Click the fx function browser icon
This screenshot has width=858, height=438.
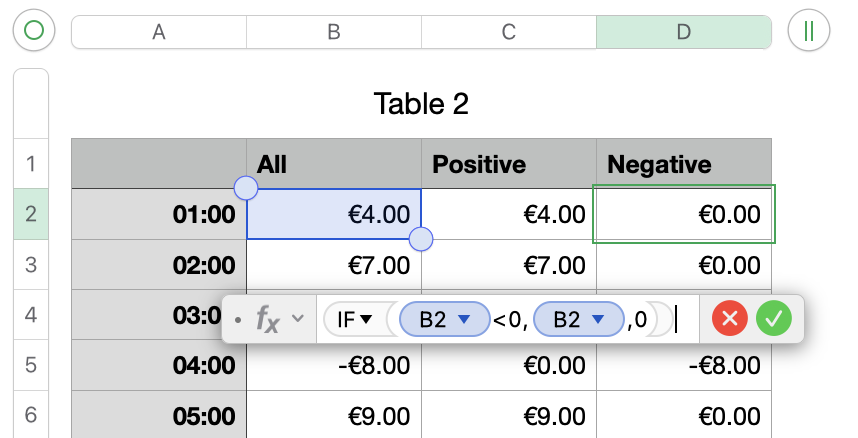click(269, 319)
